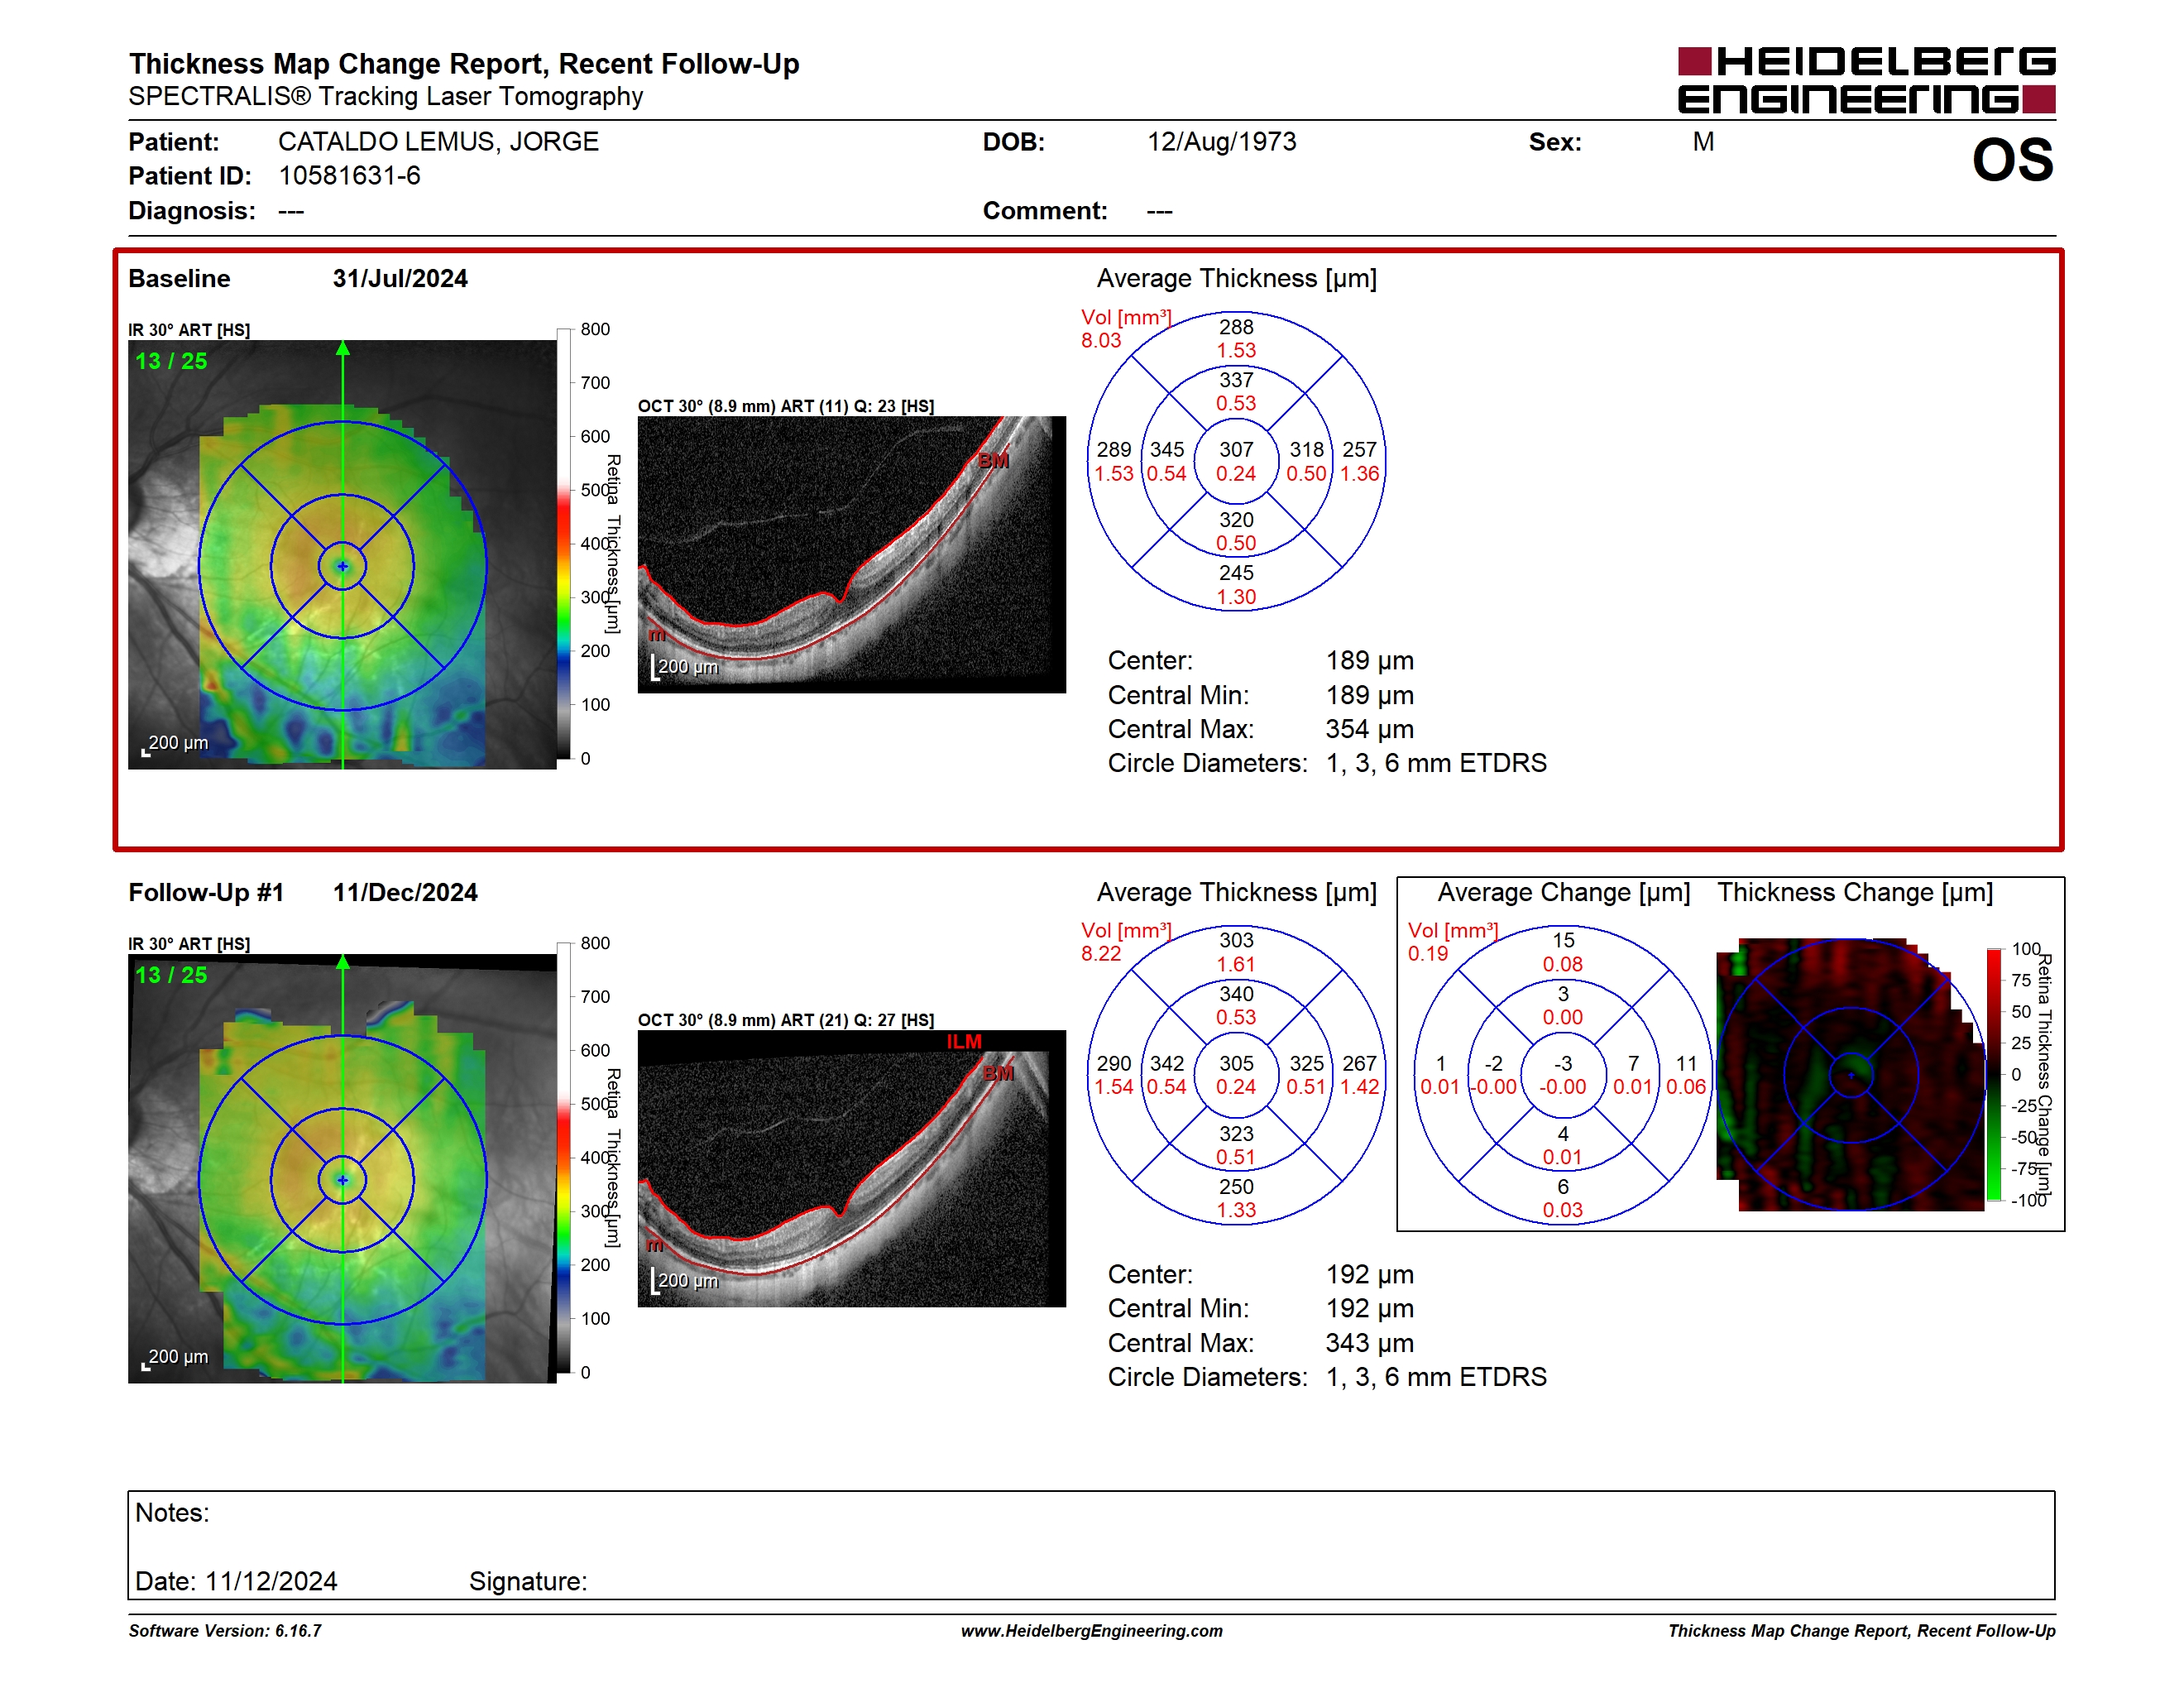The height and width of the screenshot is (1688, 2184).
Task: Click Software Version: 6.16.7 text
Action: pyautogui.click(x=225, y=1631)
